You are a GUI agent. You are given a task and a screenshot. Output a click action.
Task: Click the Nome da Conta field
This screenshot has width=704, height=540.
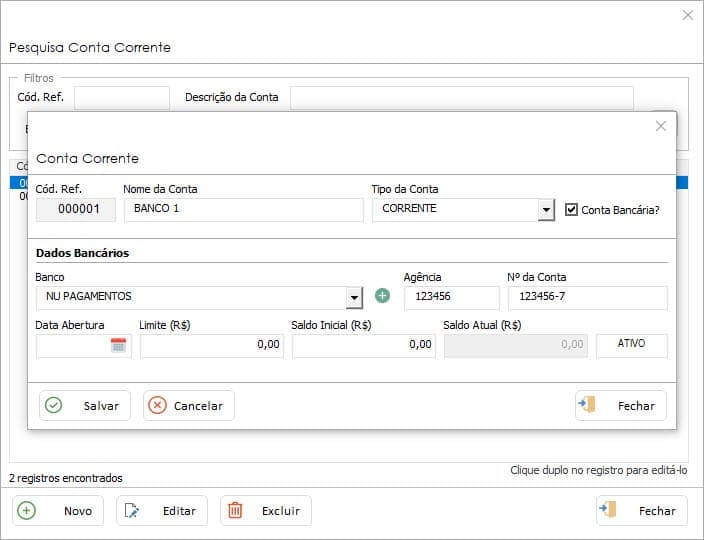point(243,210)
